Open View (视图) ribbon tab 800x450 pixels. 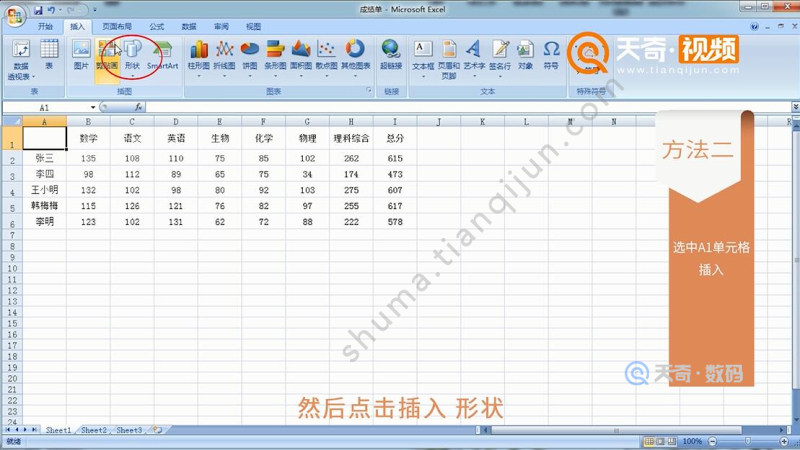point(253,27)
